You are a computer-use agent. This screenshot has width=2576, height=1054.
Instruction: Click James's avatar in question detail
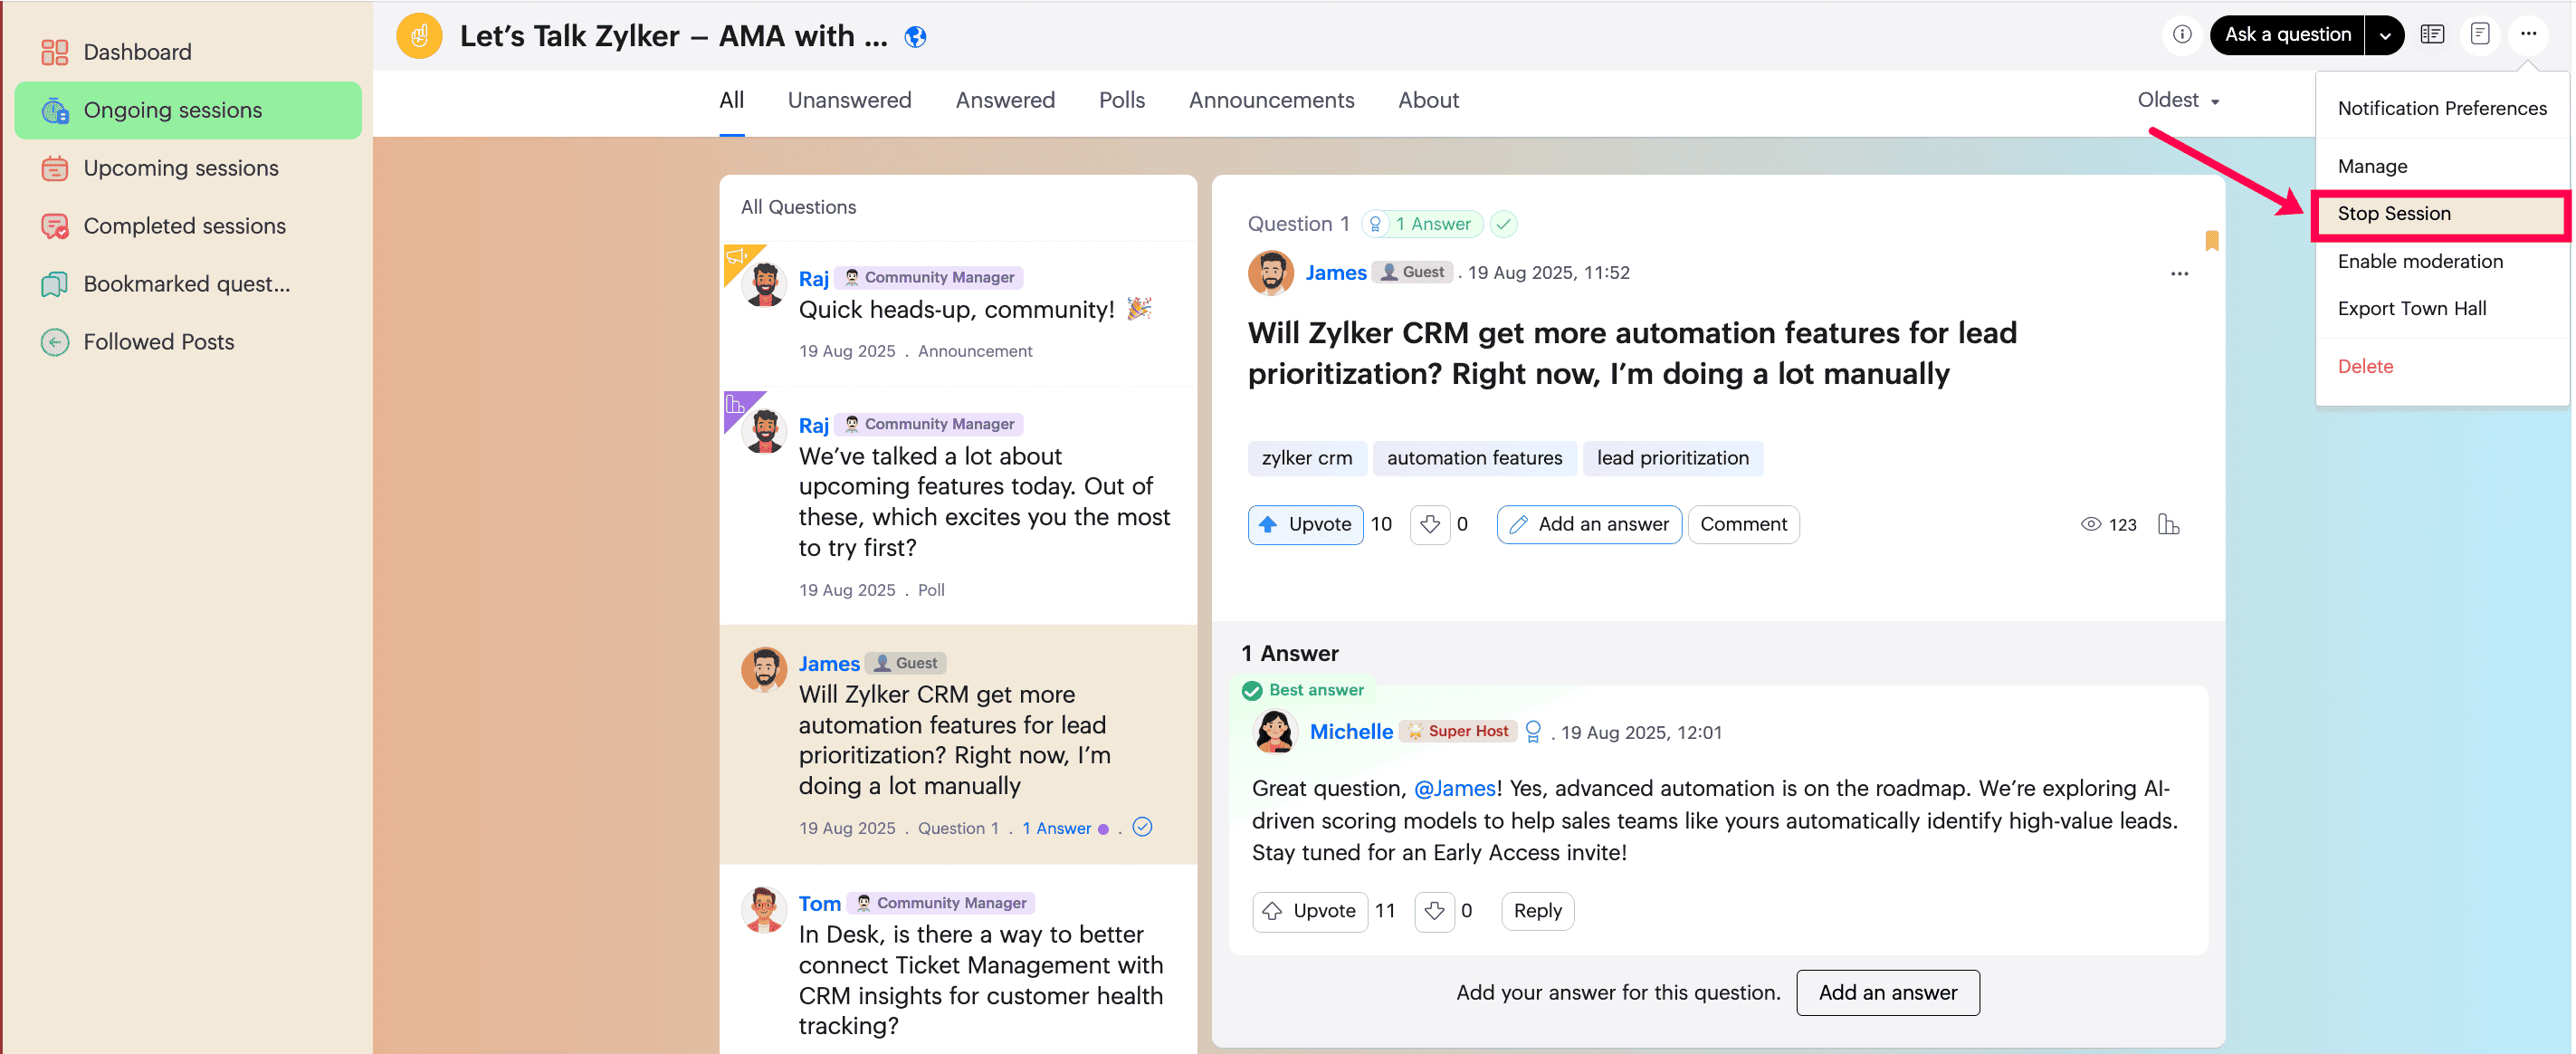click(x=1271, y=272)
